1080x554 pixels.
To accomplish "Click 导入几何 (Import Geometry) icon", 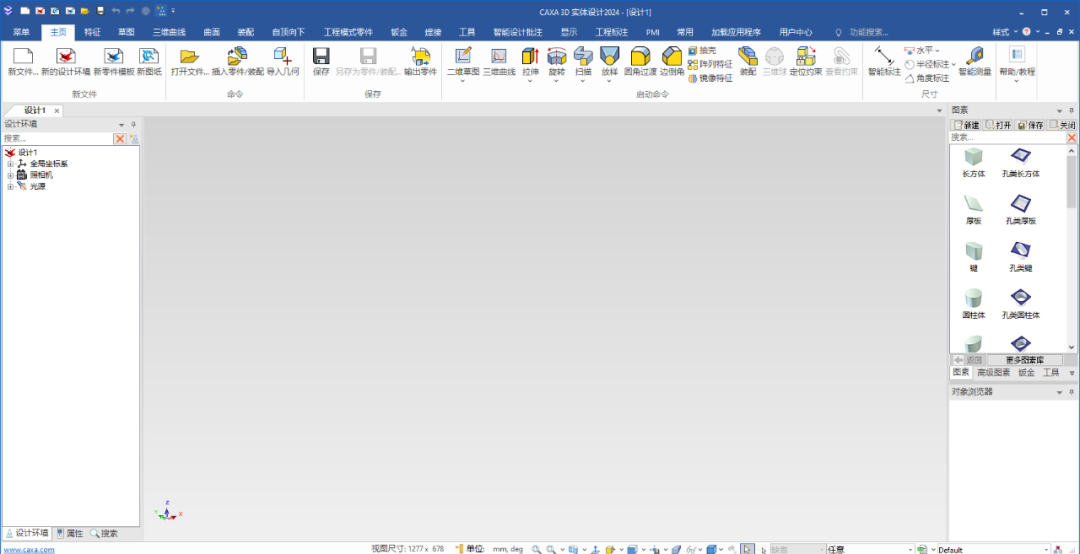I will (x=283, y=57).
